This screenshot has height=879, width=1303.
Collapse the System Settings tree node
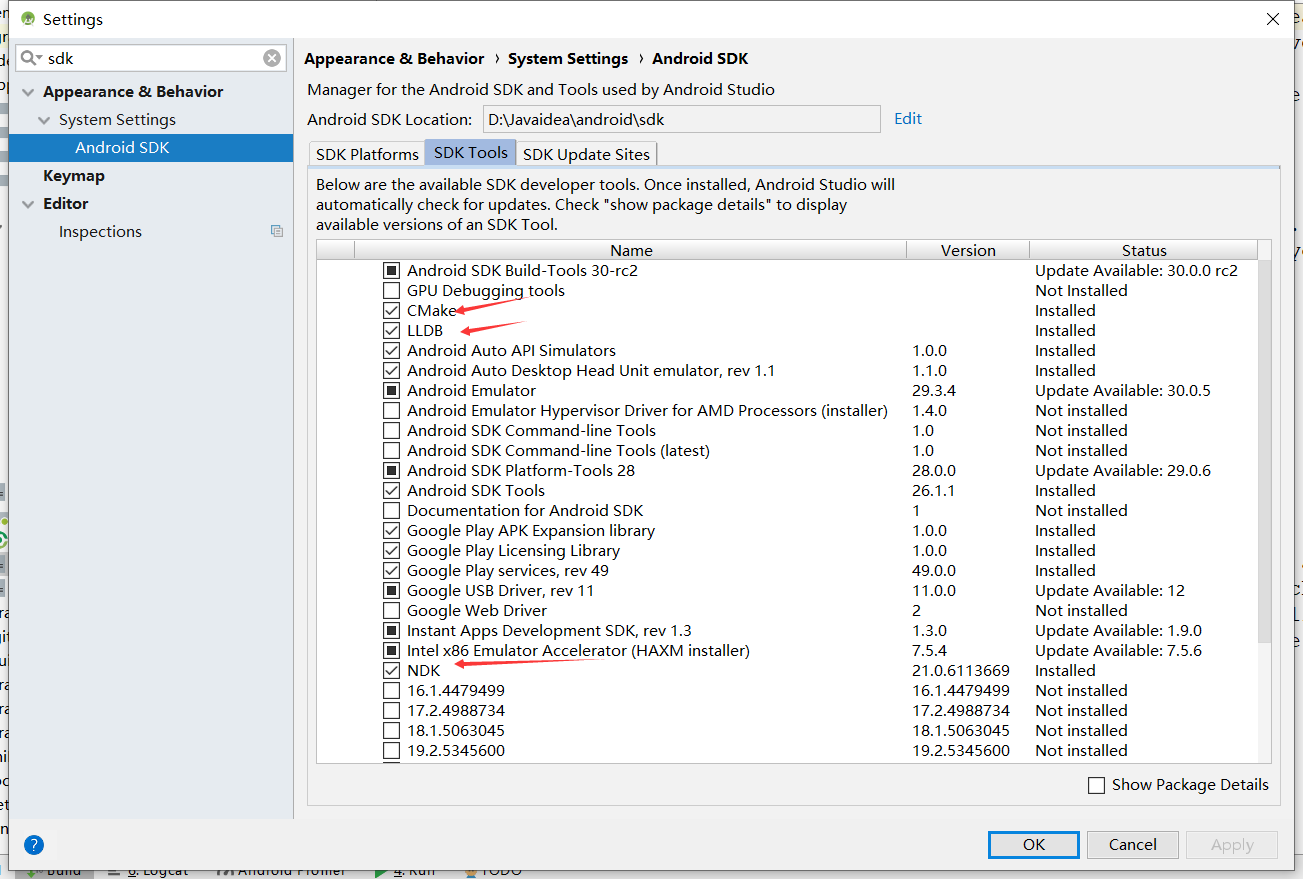coord(44,120)
